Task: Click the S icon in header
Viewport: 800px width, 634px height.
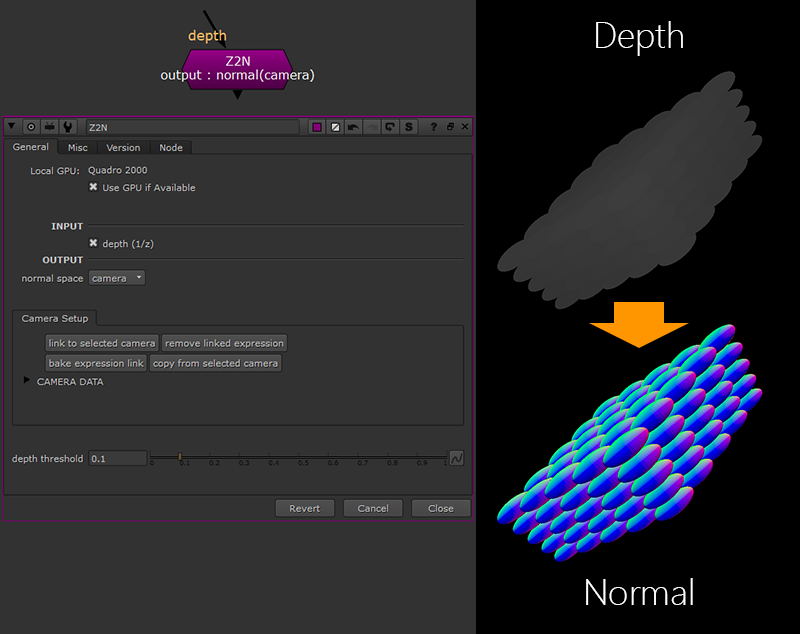Action: tap(408, 127)
